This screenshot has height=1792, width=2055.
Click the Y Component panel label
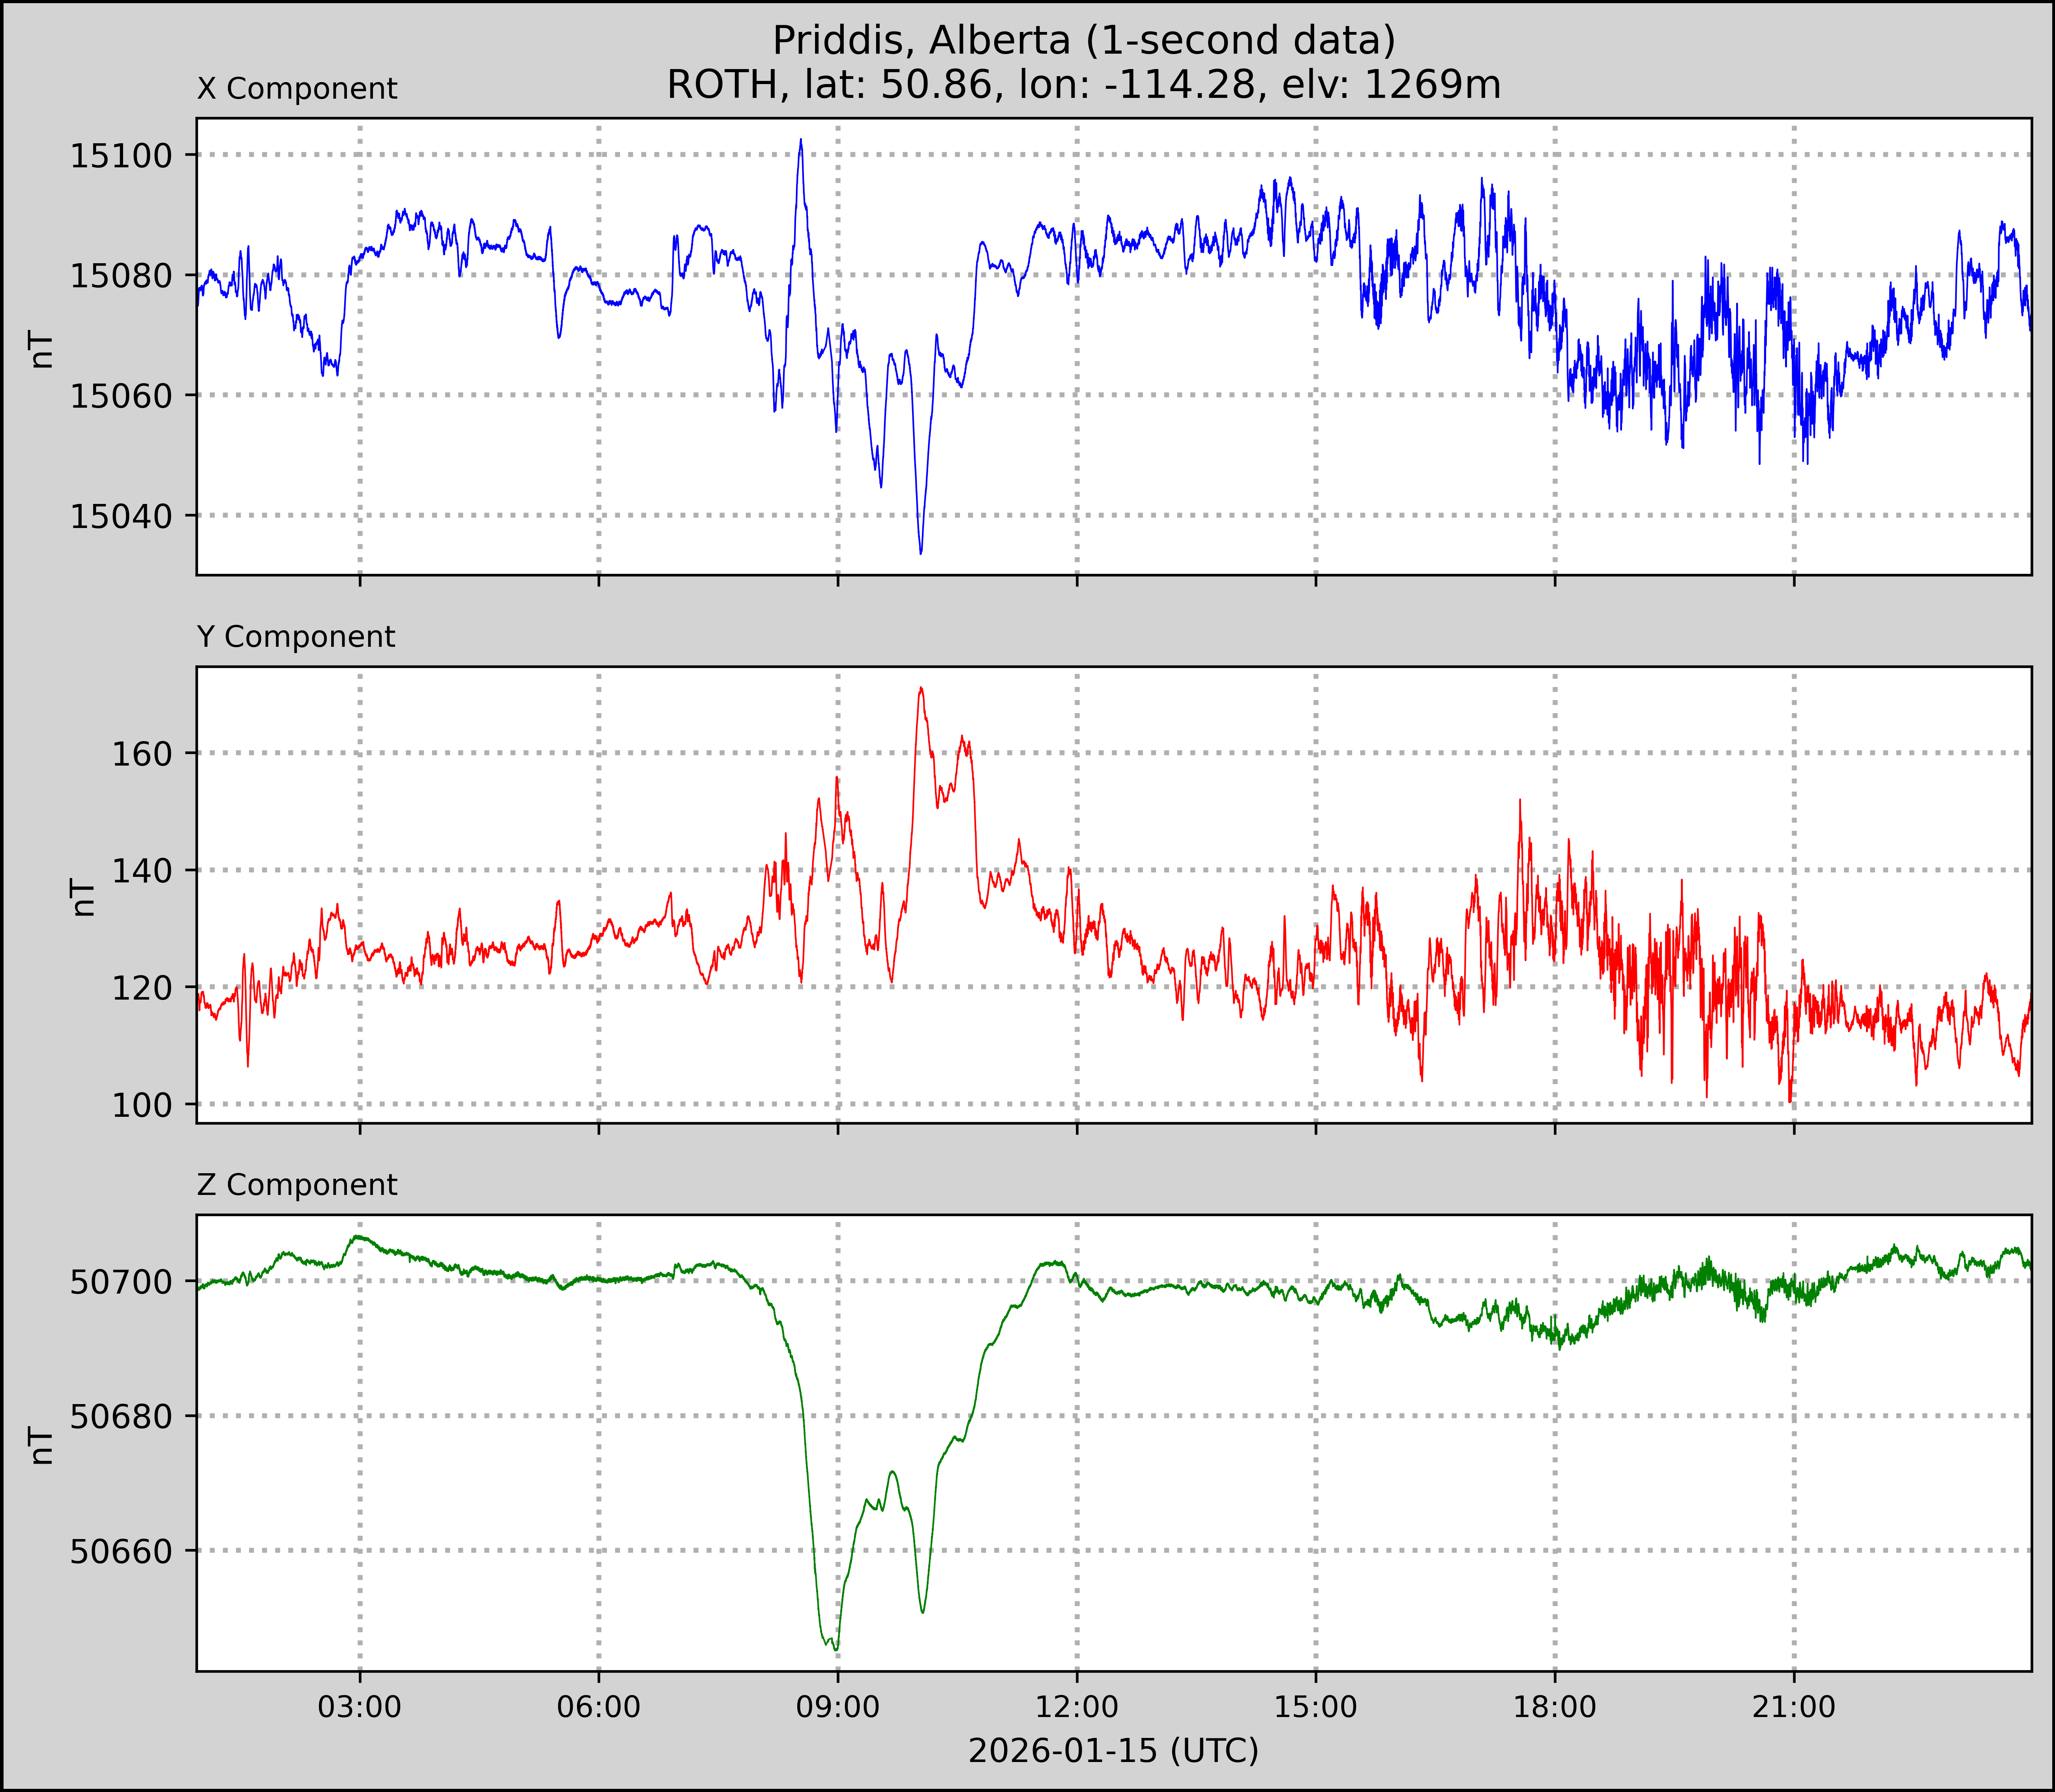(x=296, y=637)
